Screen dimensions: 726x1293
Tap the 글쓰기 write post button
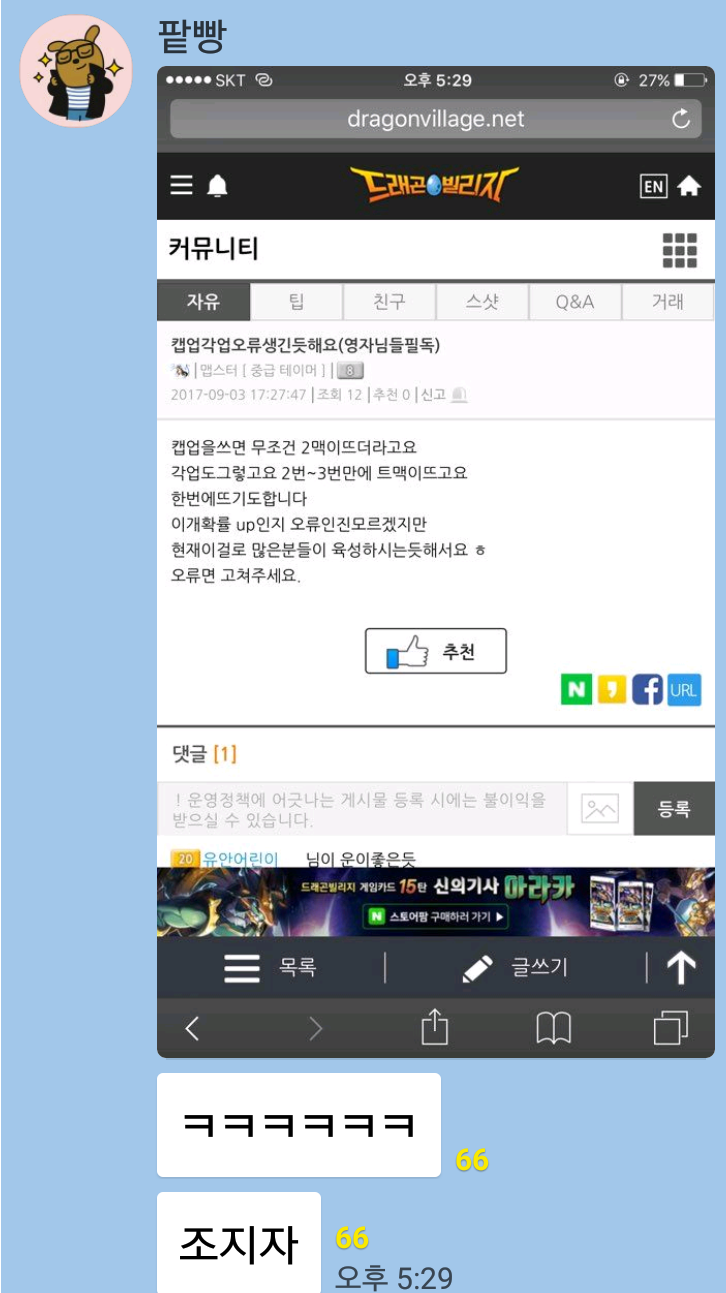coord(515,968)
